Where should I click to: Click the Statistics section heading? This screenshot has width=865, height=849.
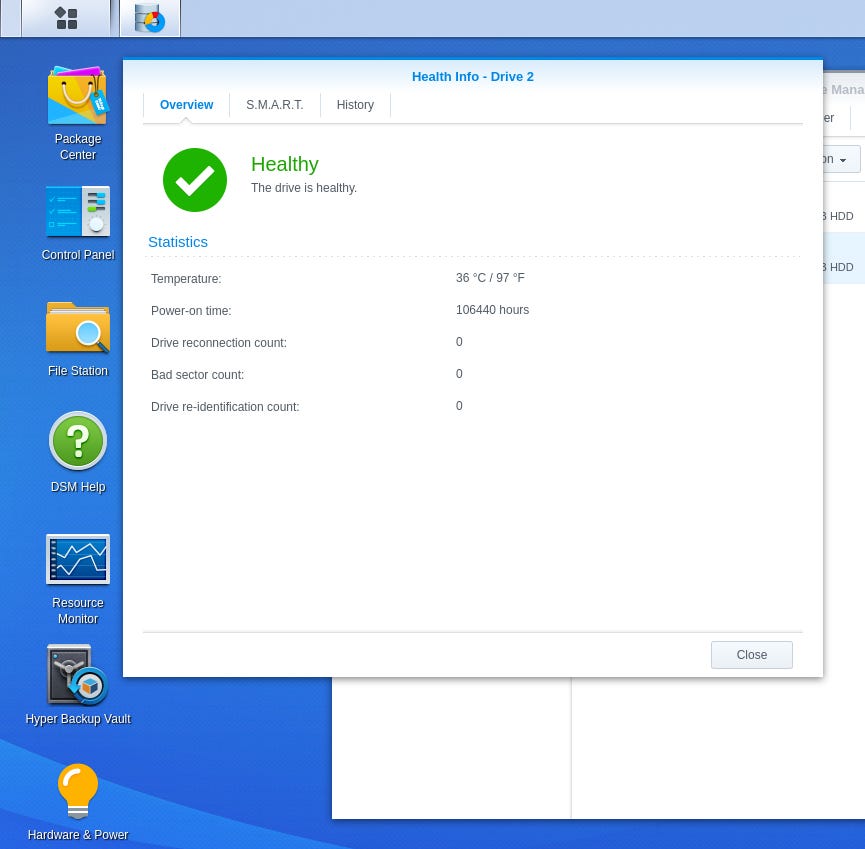tap(178, 242)
